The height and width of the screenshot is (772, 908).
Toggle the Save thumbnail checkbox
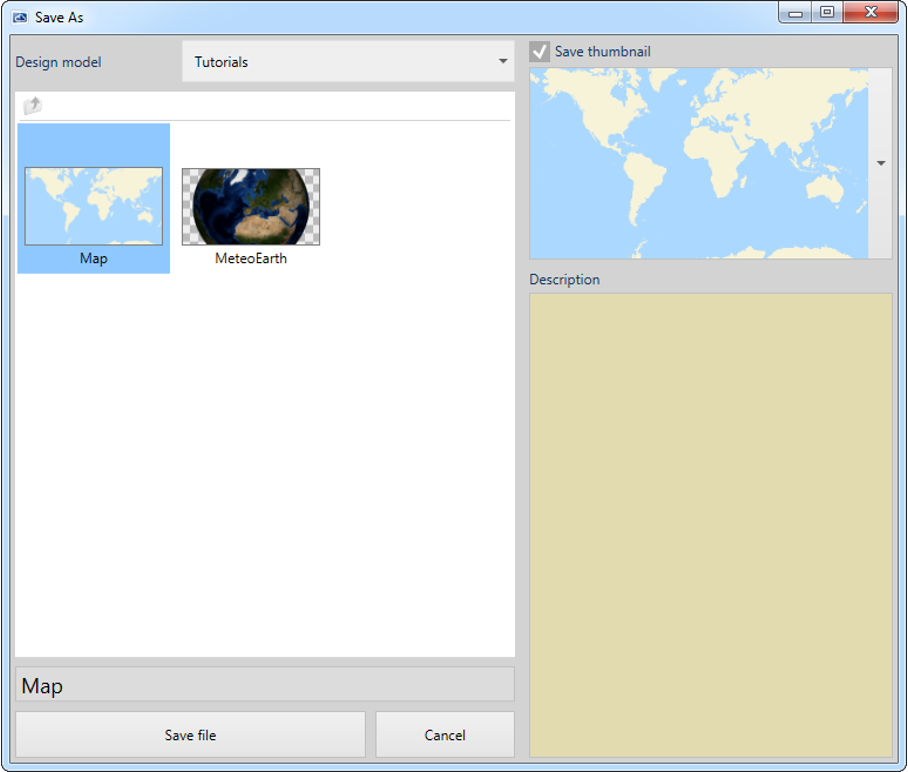coord(539,52)
